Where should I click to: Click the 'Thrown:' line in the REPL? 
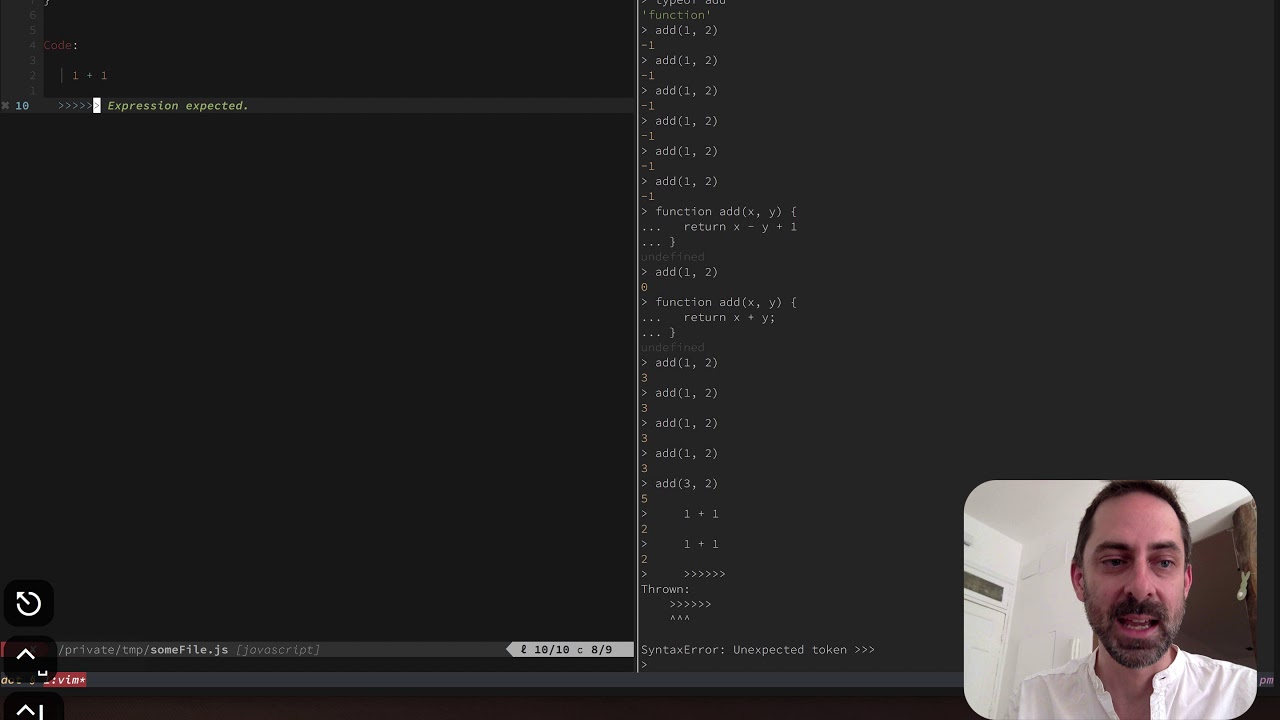tap(665, 589)
